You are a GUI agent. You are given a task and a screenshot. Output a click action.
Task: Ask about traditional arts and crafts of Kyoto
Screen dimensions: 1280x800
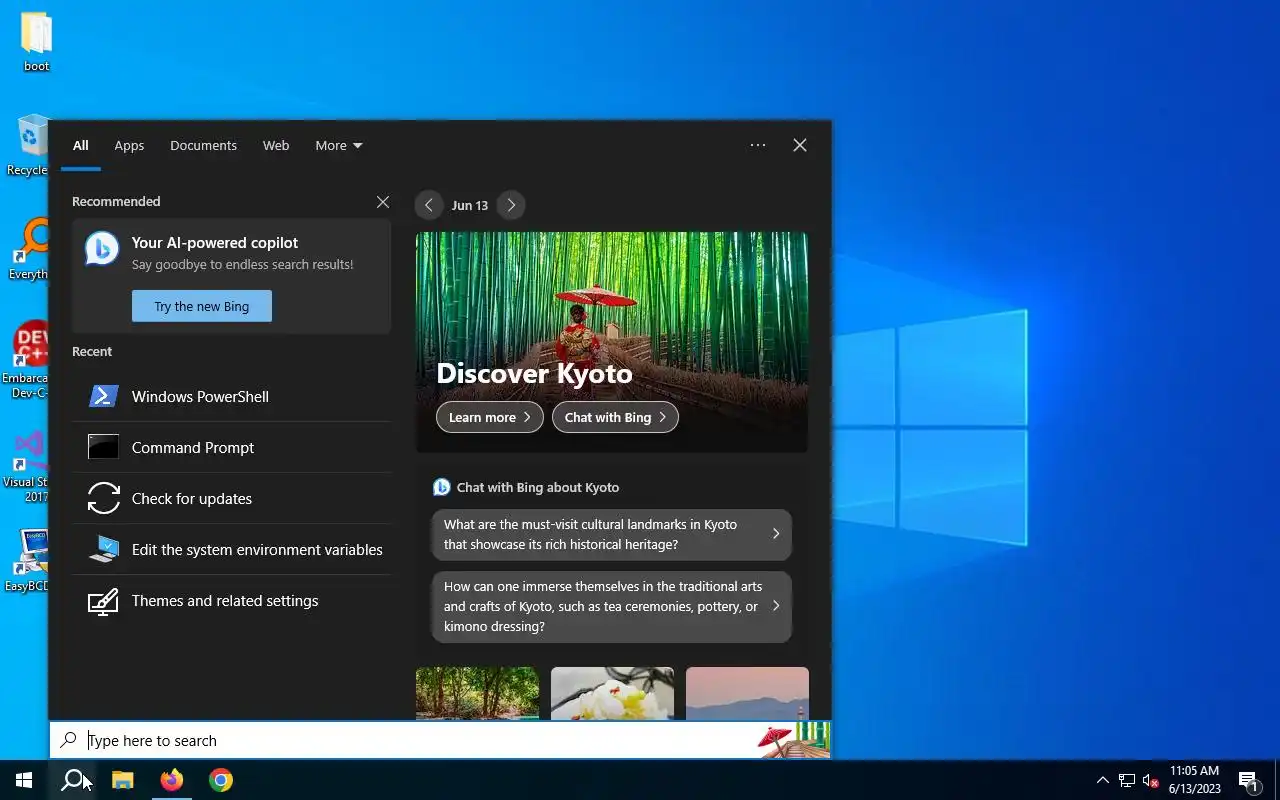coord(611,606)
